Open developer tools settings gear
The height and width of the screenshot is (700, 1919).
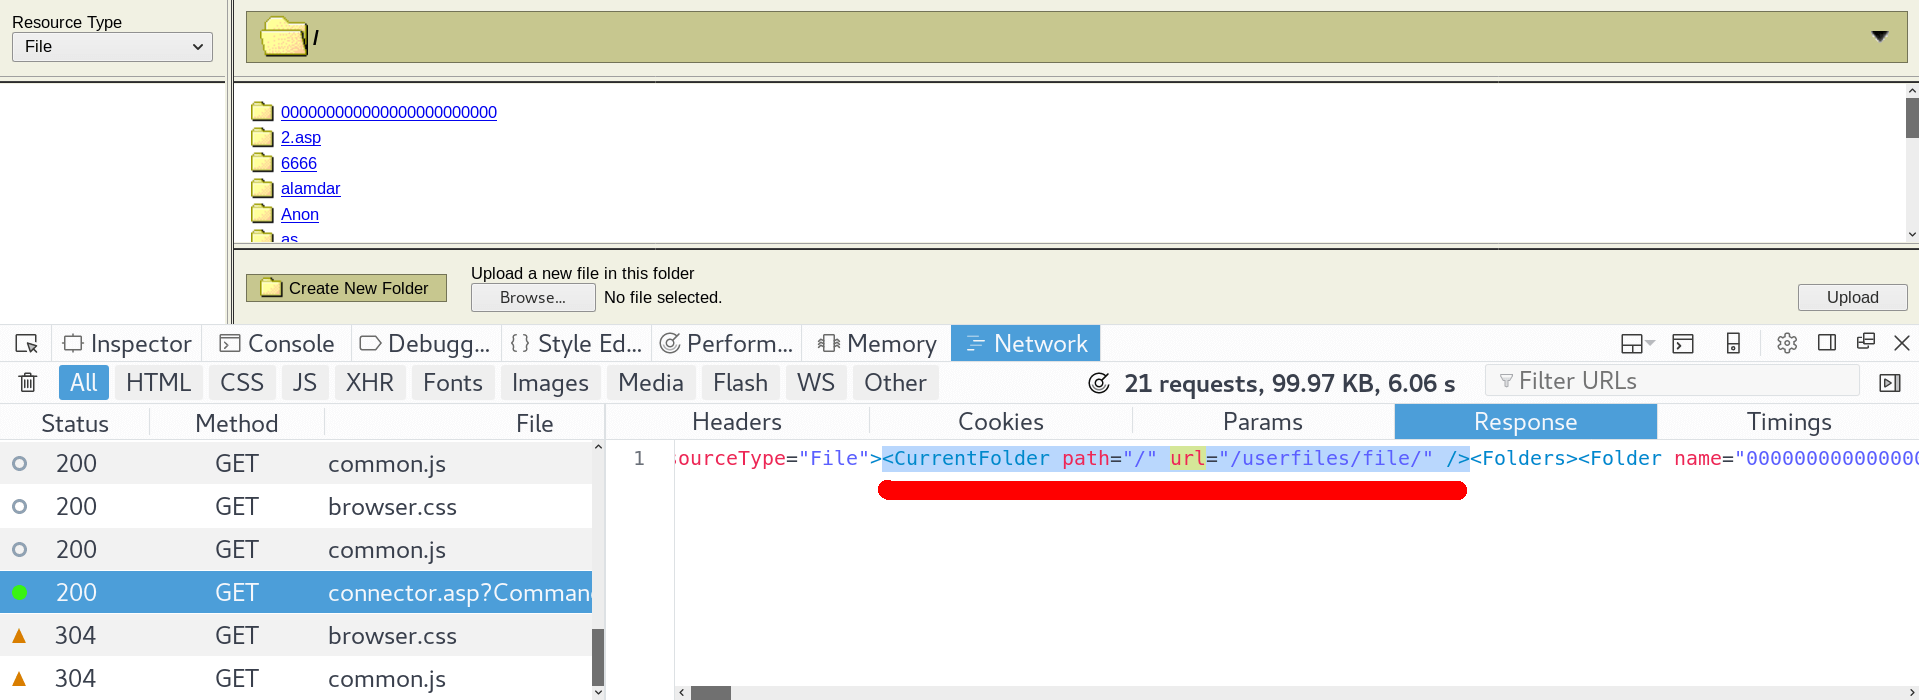1787,344
